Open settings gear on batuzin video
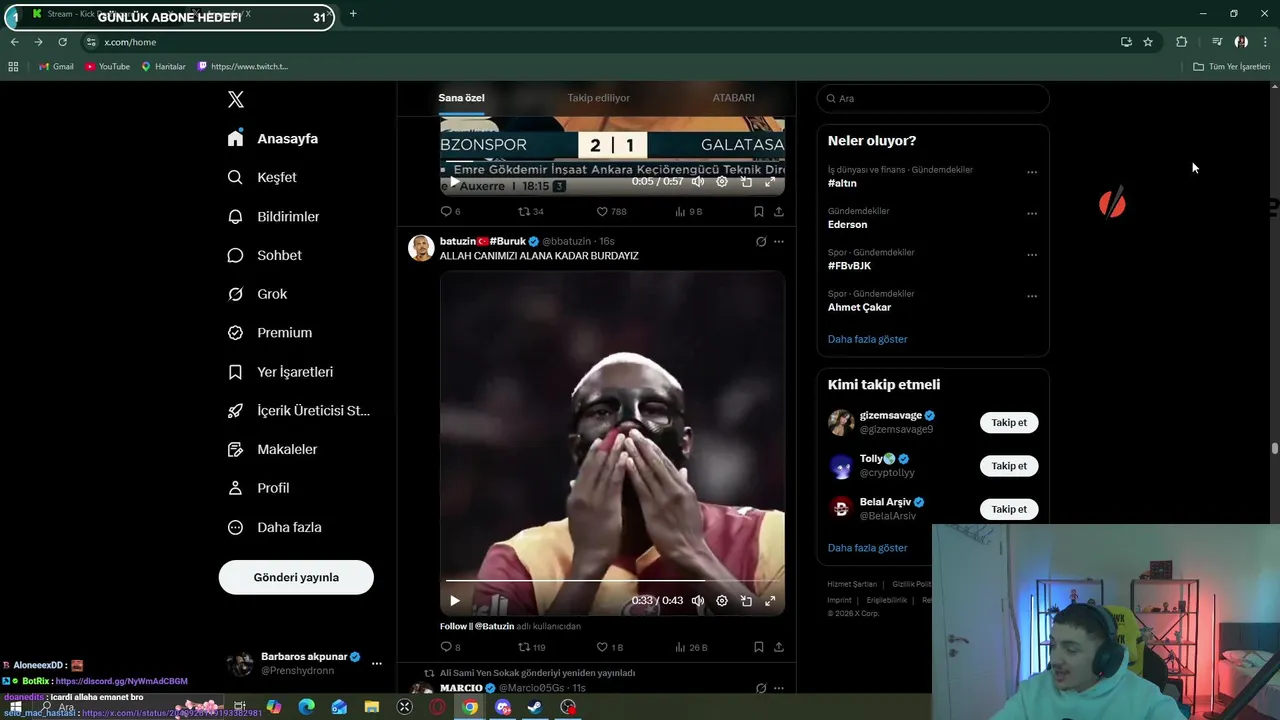This screenshot has height=720, width=1280. point(722,601)
